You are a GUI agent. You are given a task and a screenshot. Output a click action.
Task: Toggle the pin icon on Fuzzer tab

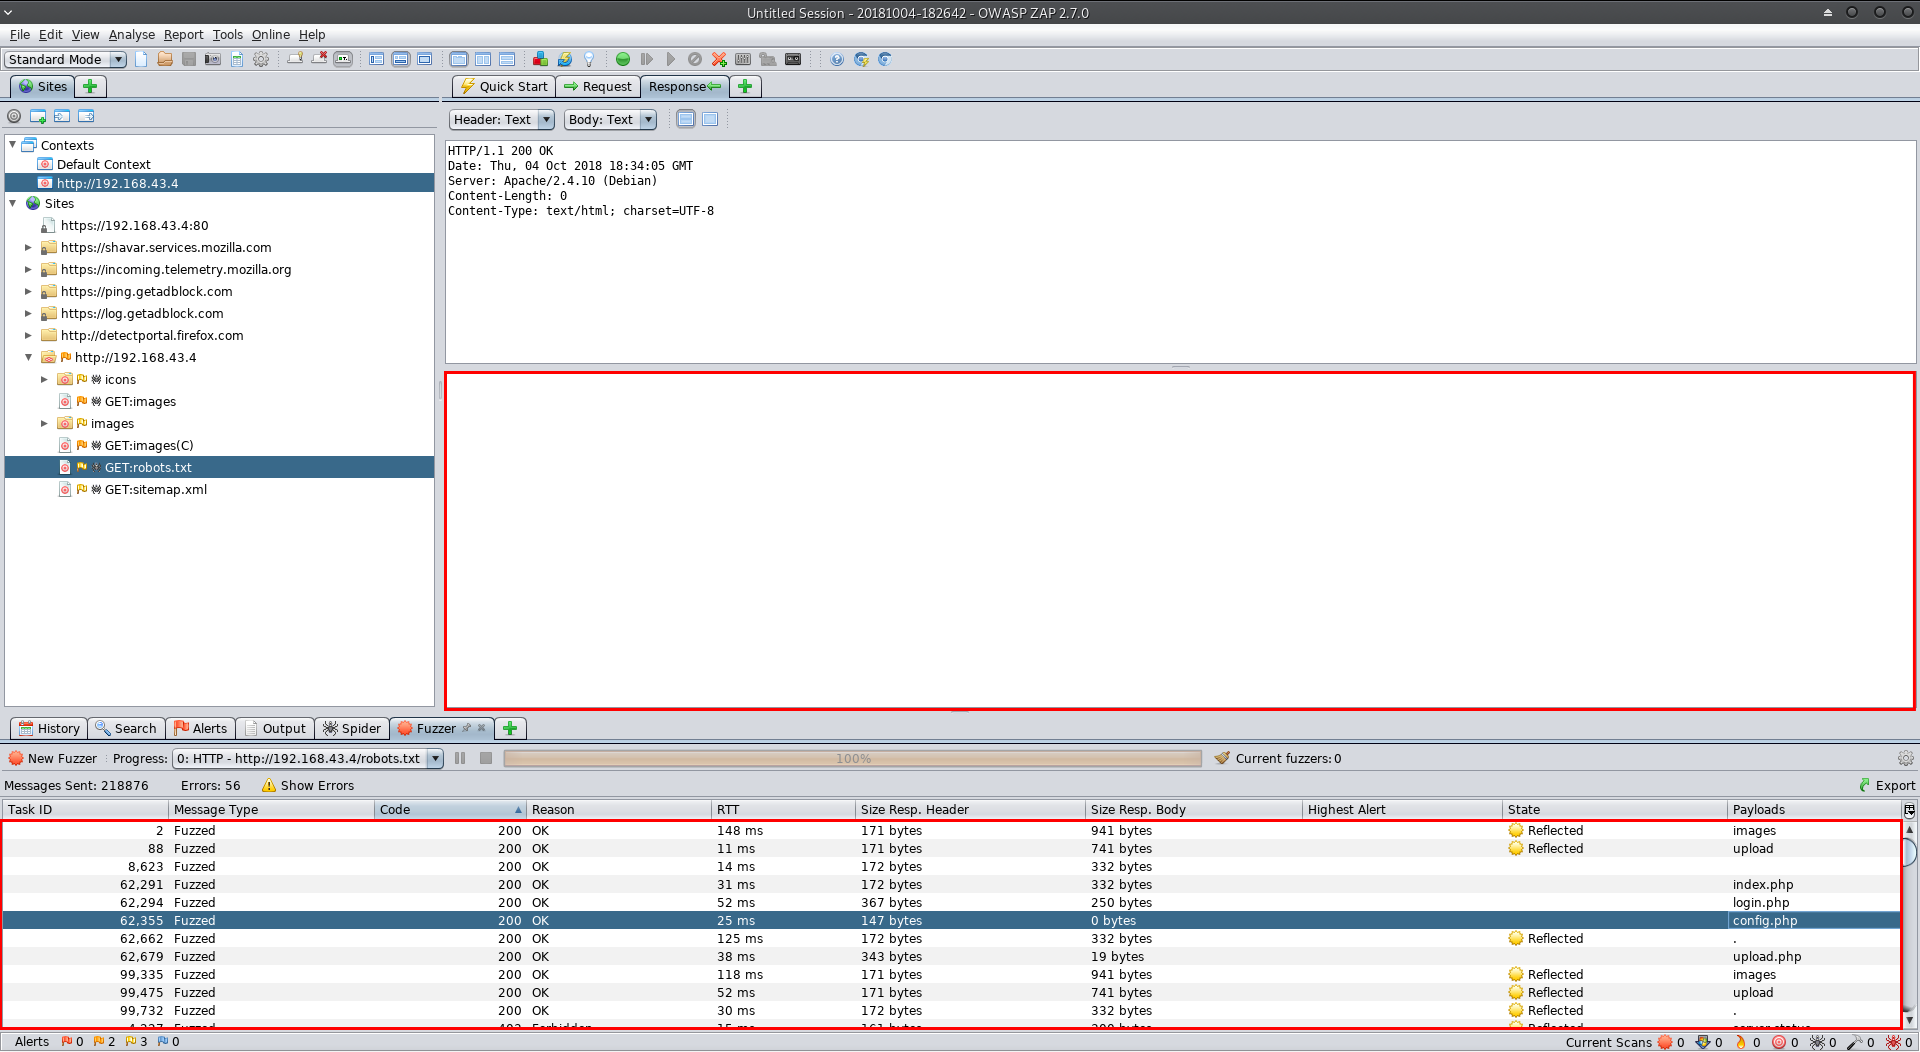(x=466, y=728)
